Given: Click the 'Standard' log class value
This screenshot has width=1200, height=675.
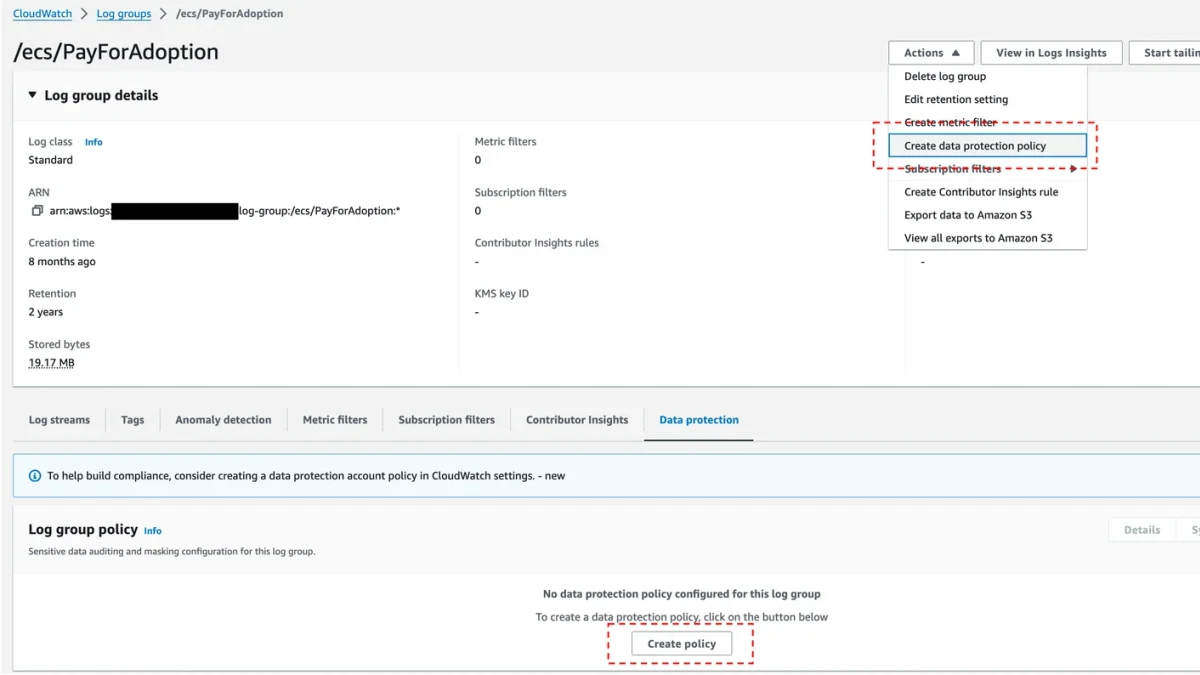Looking at the screenshot, I should [x=50, y=160].
